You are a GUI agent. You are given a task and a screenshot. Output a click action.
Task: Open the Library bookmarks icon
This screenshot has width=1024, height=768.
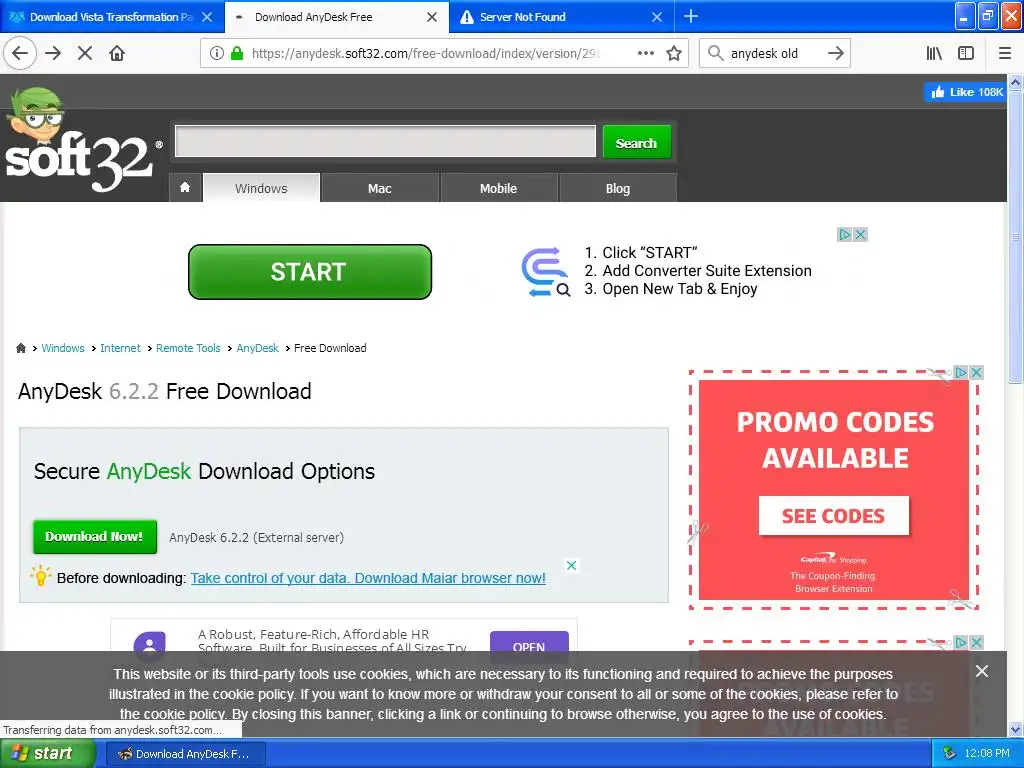[x=934, y=53]
